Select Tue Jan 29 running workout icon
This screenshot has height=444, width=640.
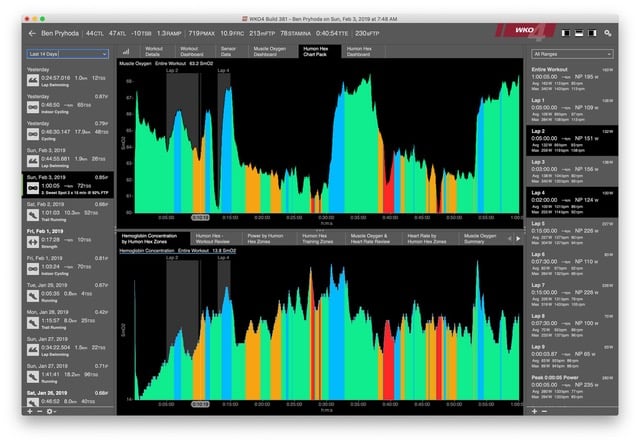(33, 295)
